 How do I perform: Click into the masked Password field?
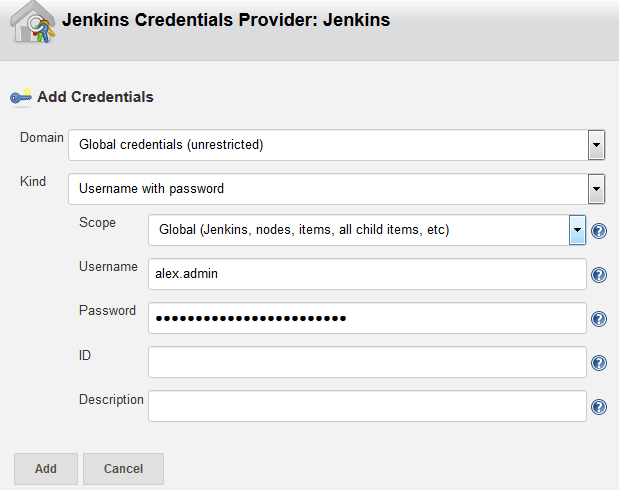[367, 318]
